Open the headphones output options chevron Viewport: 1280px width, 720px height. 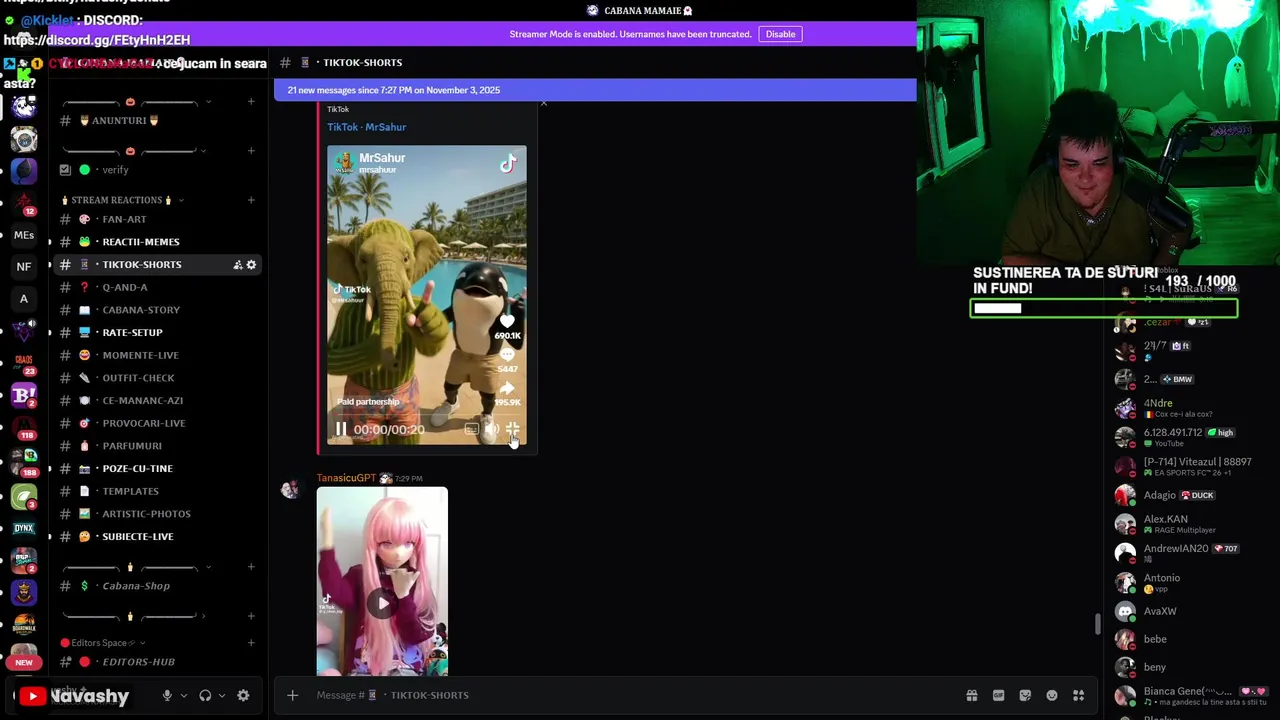coord(222,695)
